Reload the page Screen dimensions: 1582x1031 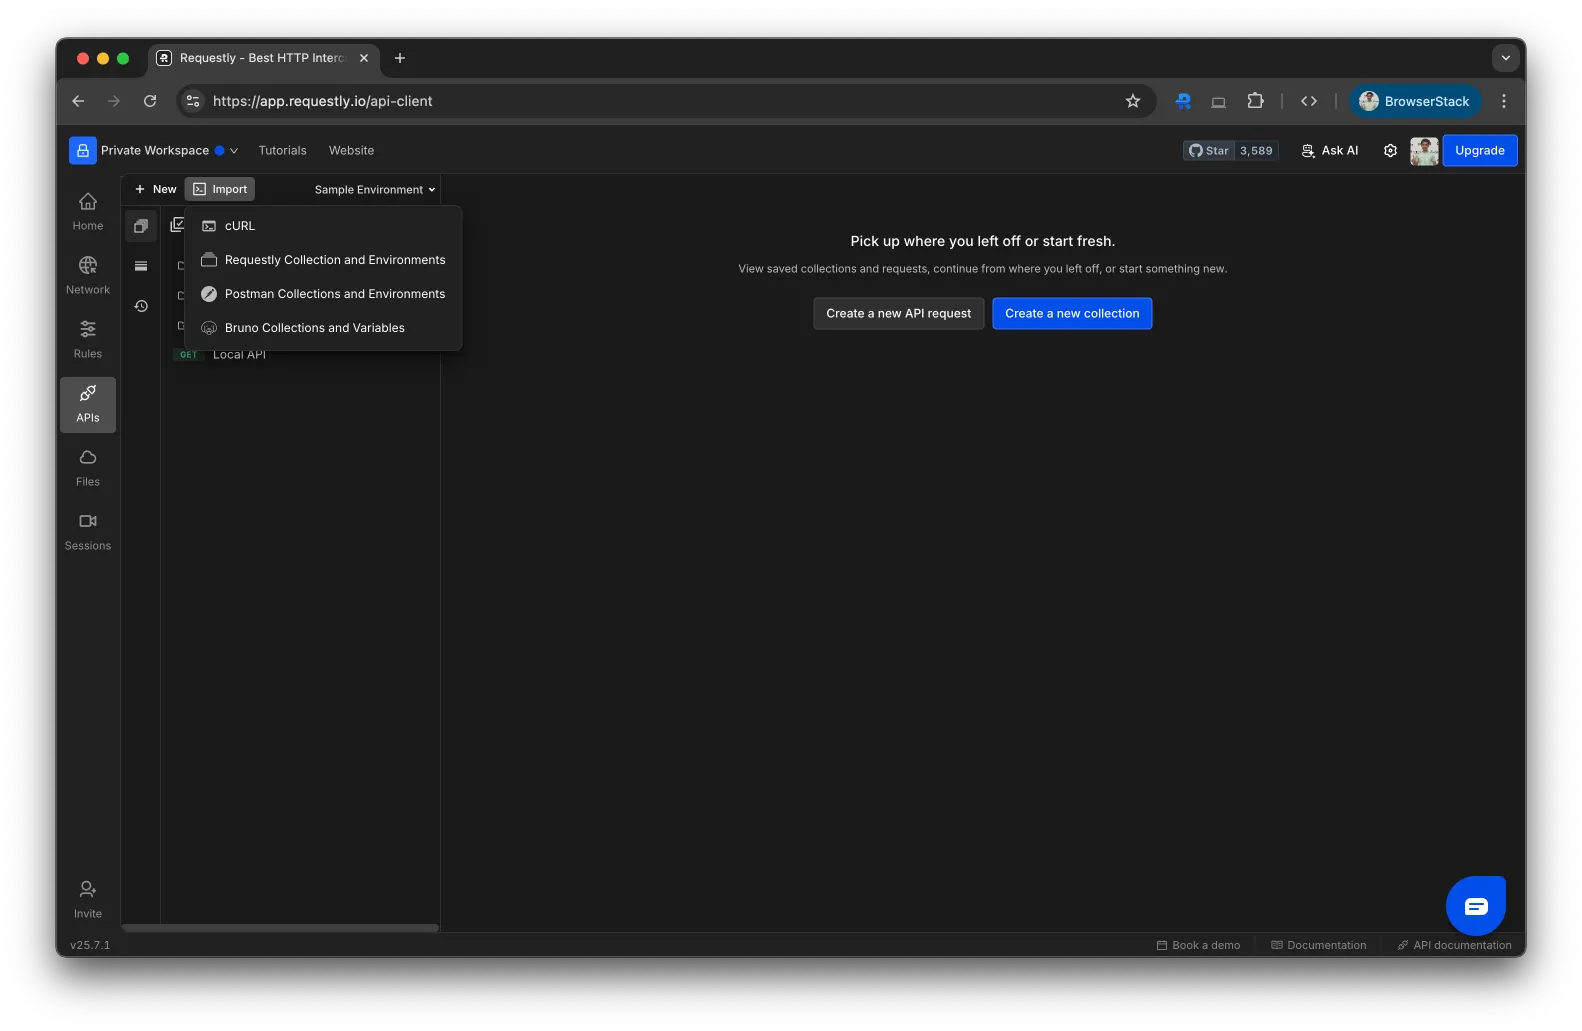point(150,101)
